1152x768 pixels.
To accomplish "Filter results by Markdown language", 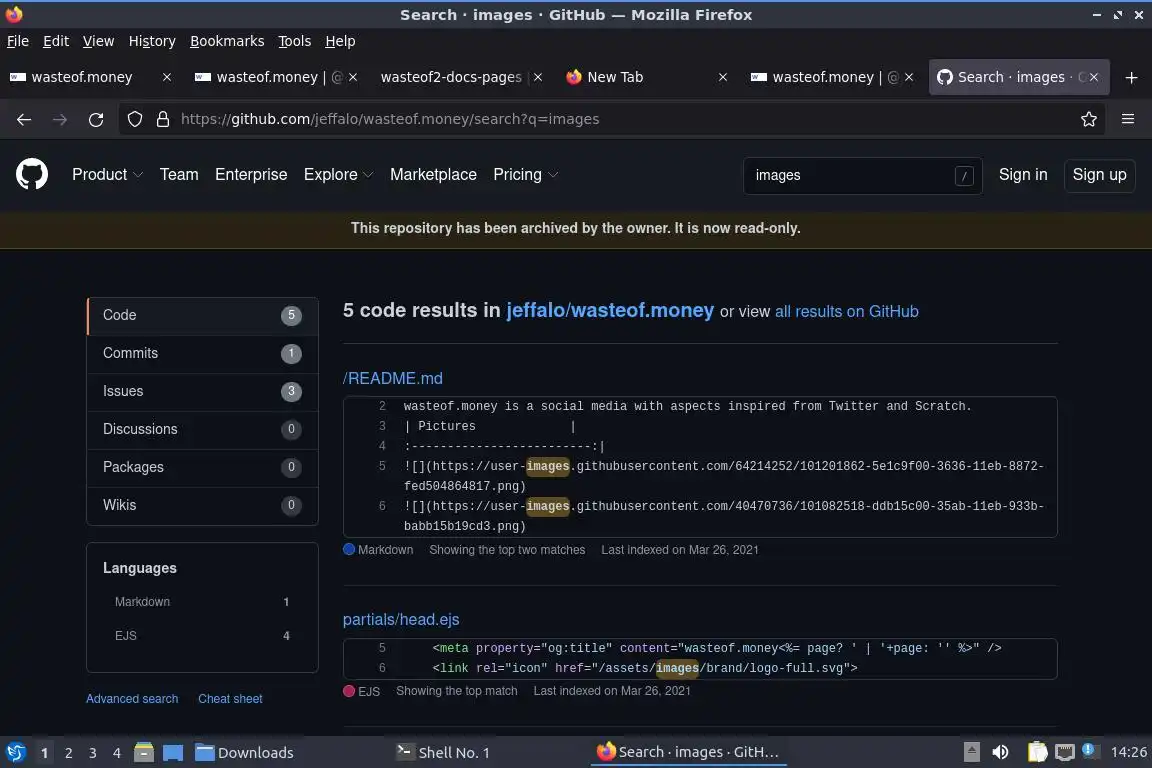I will [202, 602].
